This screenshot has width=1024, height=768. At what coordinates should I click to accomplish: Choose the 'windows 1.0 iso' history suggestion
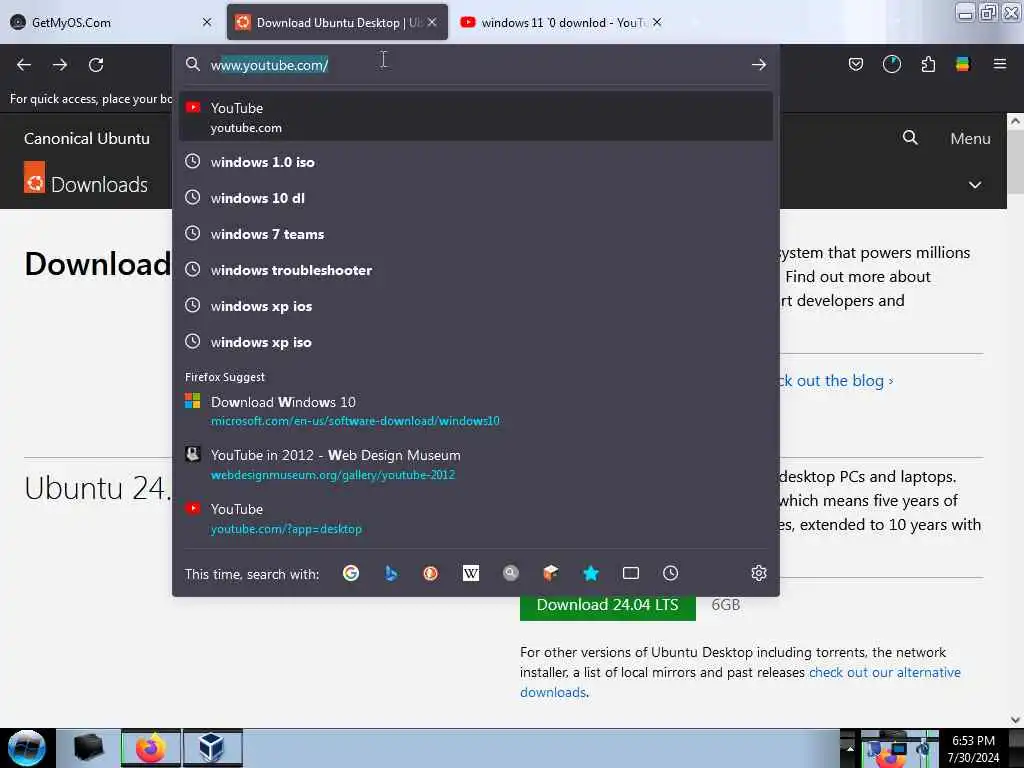pos(475,162)
